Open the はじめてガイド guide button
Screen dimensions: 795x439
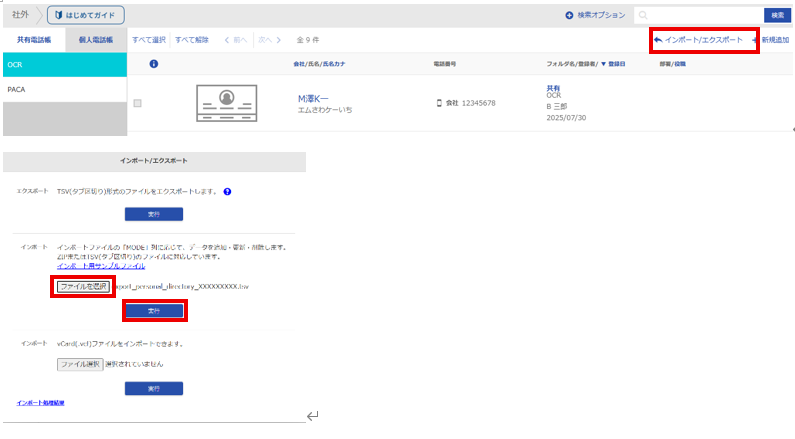(86, 15)
